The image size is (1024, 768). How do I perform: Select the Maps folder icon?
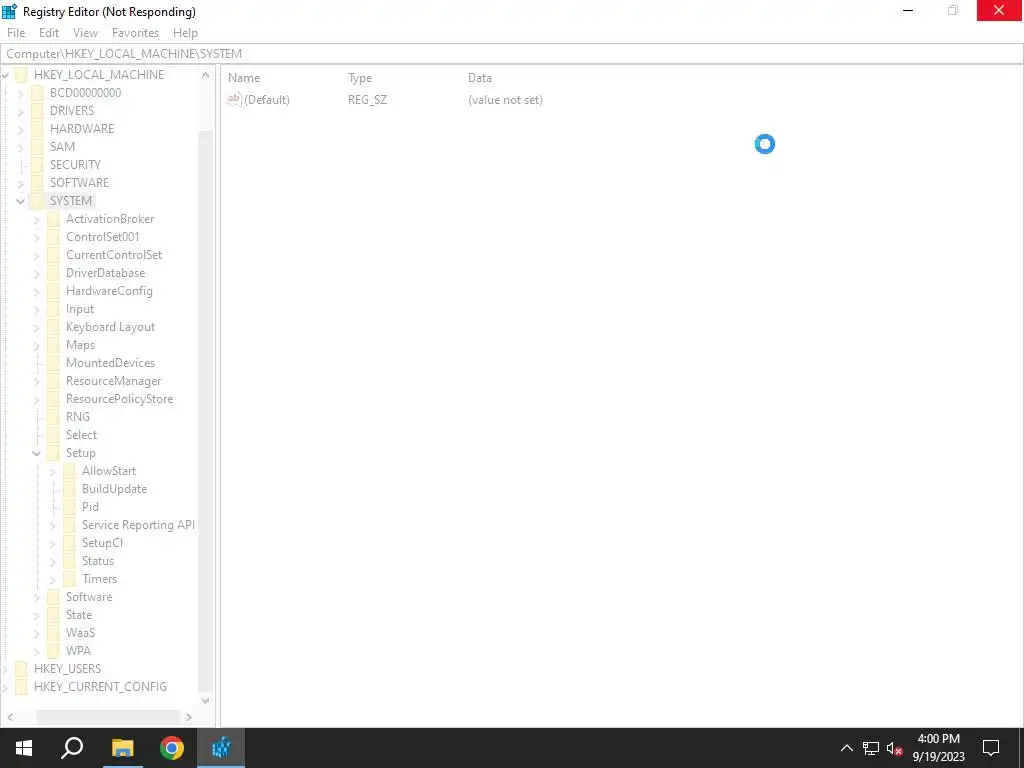click(54, 345)
